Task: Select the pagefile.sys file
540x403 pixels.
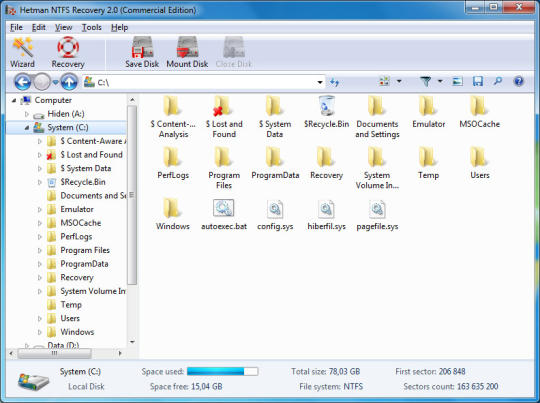Action: (x=377, y=214)
